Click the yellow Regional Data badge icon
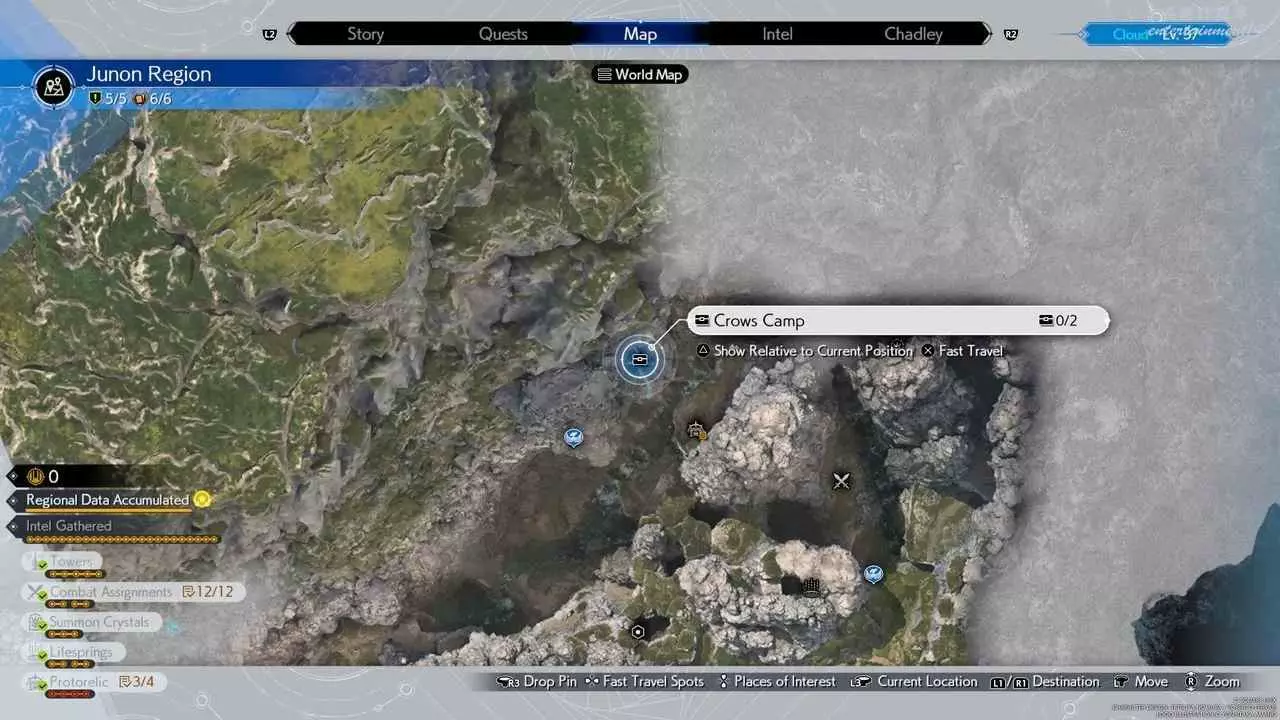1280x720 pixels. point(202,499)
